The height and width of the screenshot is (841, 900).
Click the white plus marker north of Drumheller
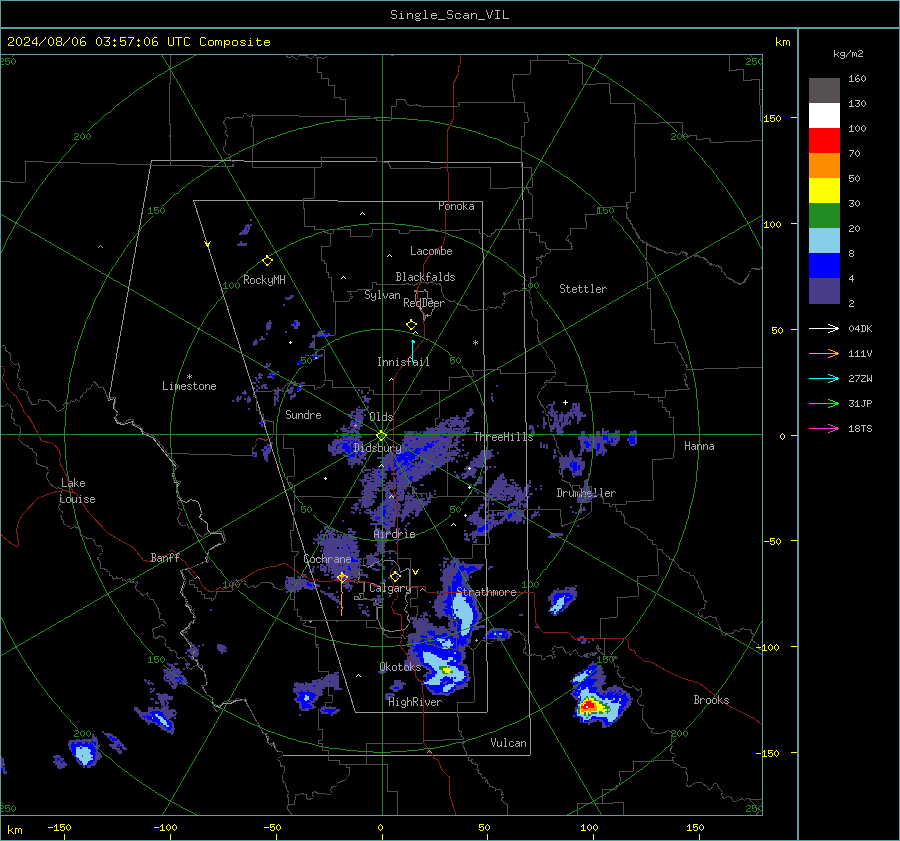point(565,402)
